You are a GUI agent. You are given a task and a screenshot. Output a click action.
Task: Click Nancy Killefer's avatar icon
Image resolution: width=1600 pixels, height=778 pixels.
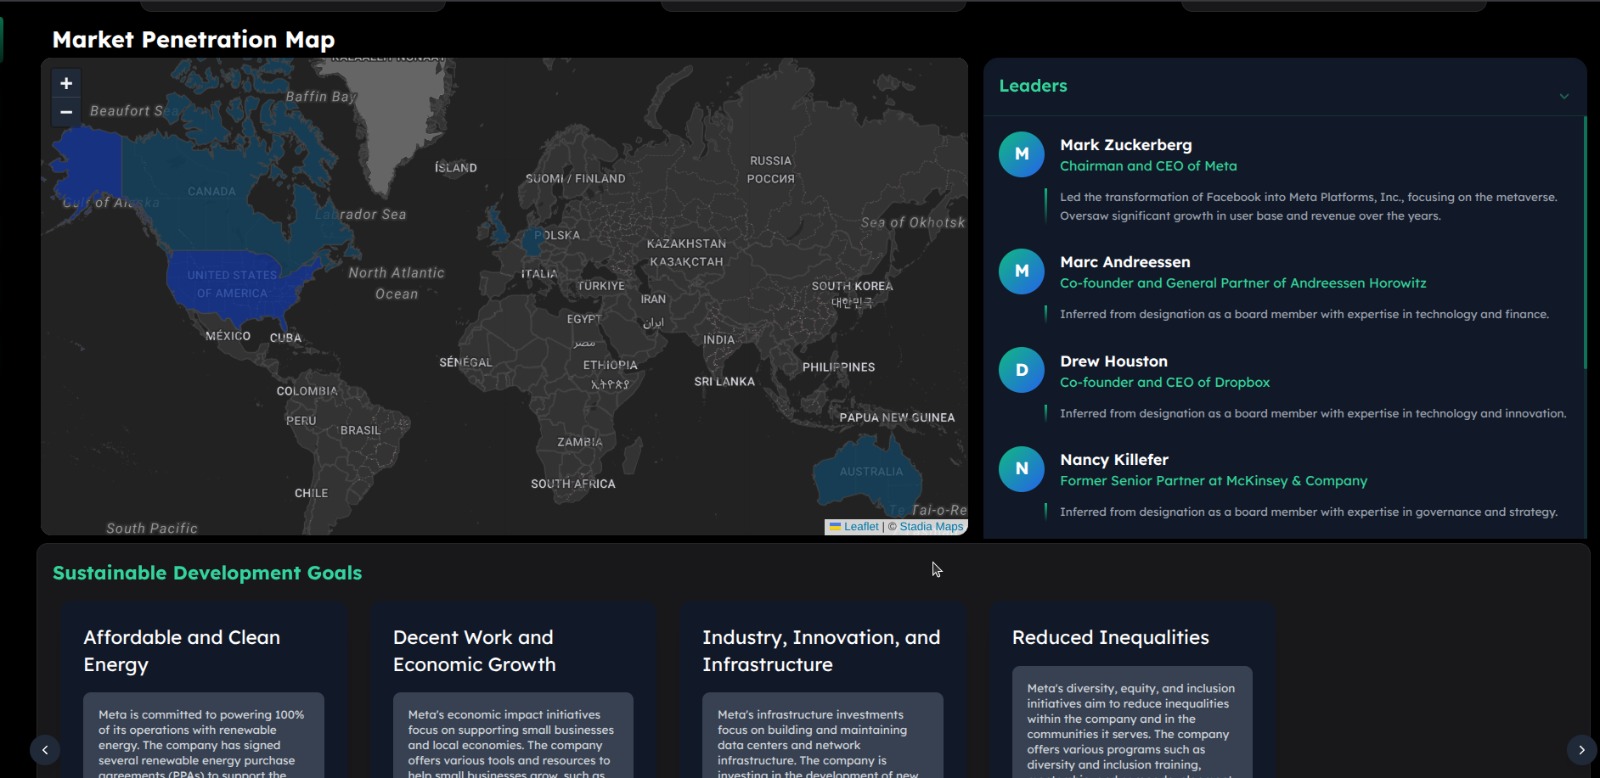tap(1022, 468)
